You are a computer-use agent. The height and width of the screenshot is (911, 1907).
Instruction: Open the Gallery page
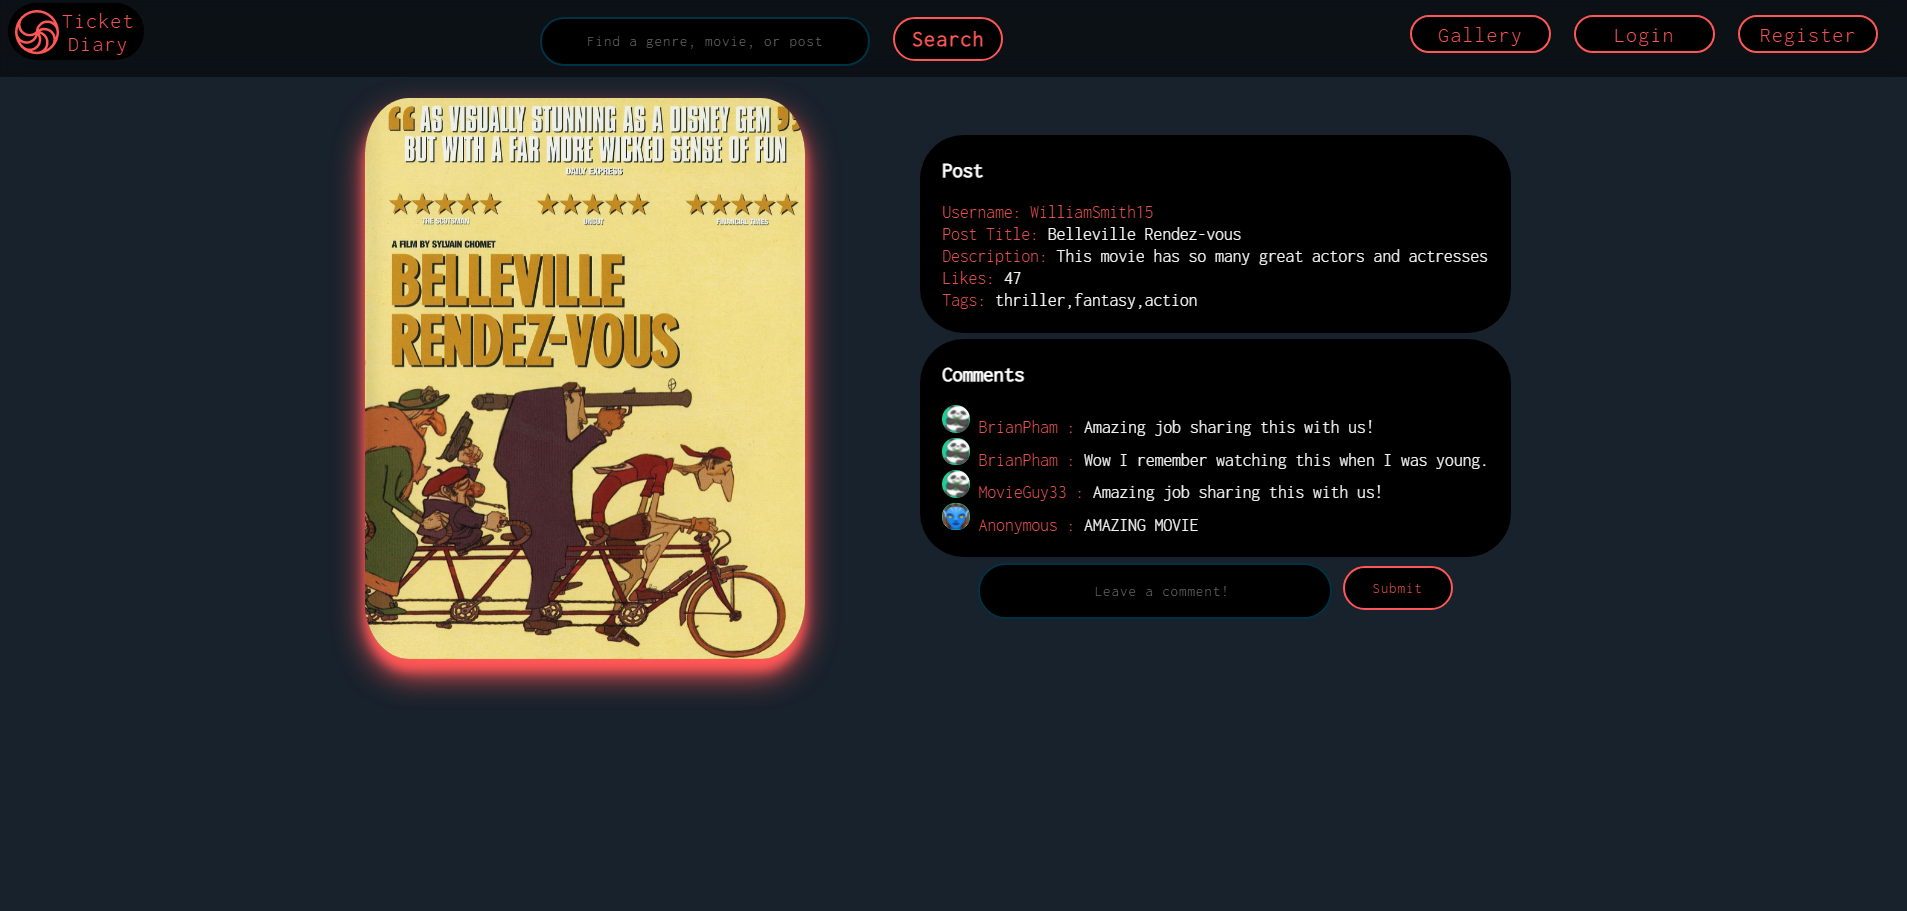click(x=1479, y=35)
